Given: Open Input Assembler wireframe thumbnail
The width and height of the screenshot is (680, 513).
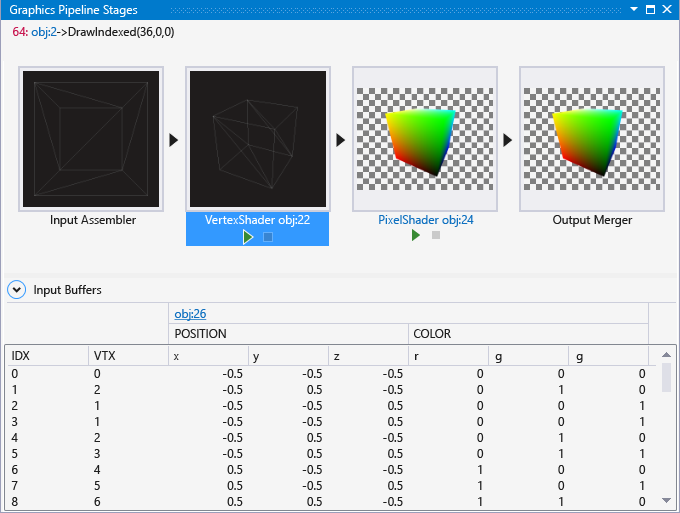Looking at the screenshot, I should point(91,139).
